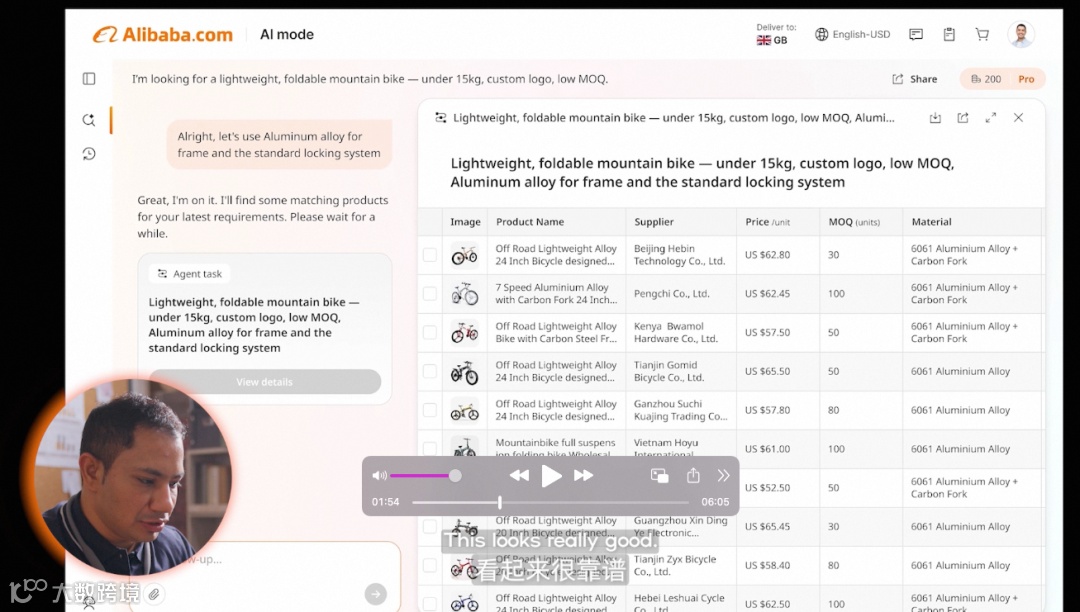Screen dimensions: 1080x612
Task: Open the shopping cart
Action: 982,34
